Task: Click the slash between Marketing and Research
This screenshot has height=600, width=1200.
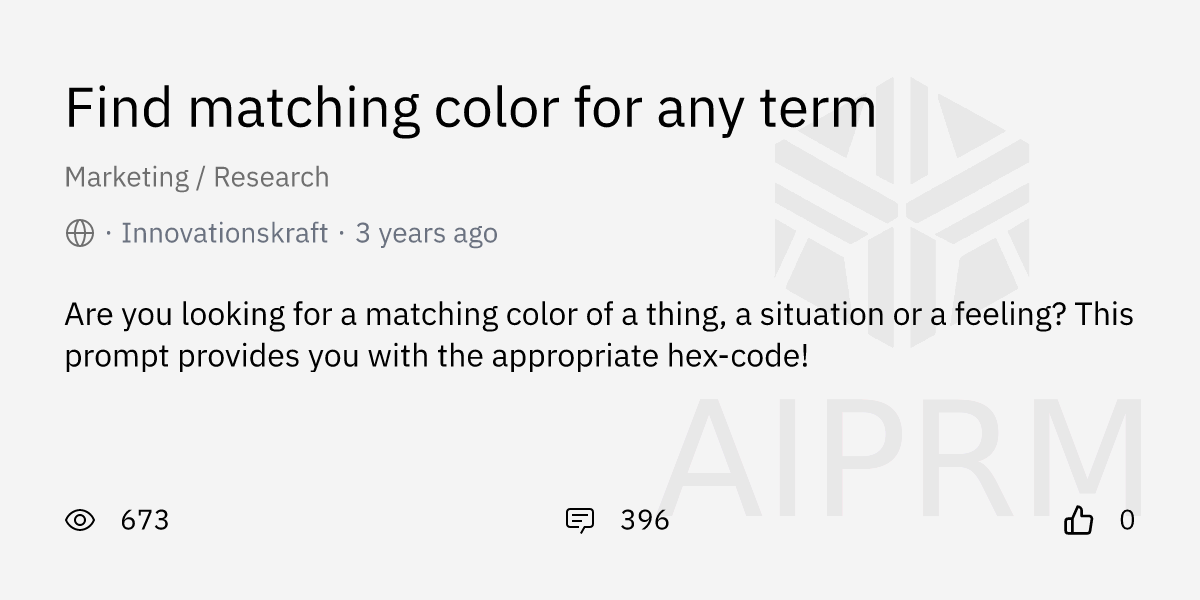Action: 201,178
